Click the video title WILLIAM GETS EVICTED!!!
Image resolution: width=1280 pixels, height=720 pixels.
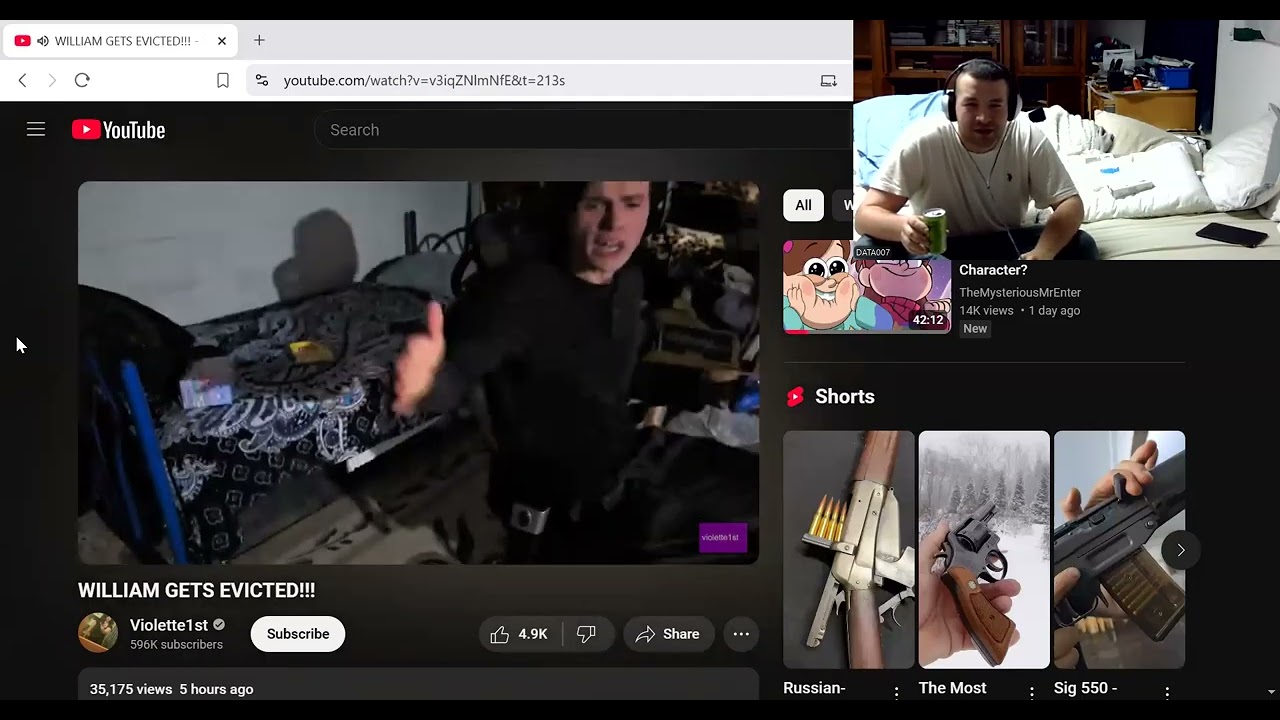pyautogui.click(x=197, y=590)
